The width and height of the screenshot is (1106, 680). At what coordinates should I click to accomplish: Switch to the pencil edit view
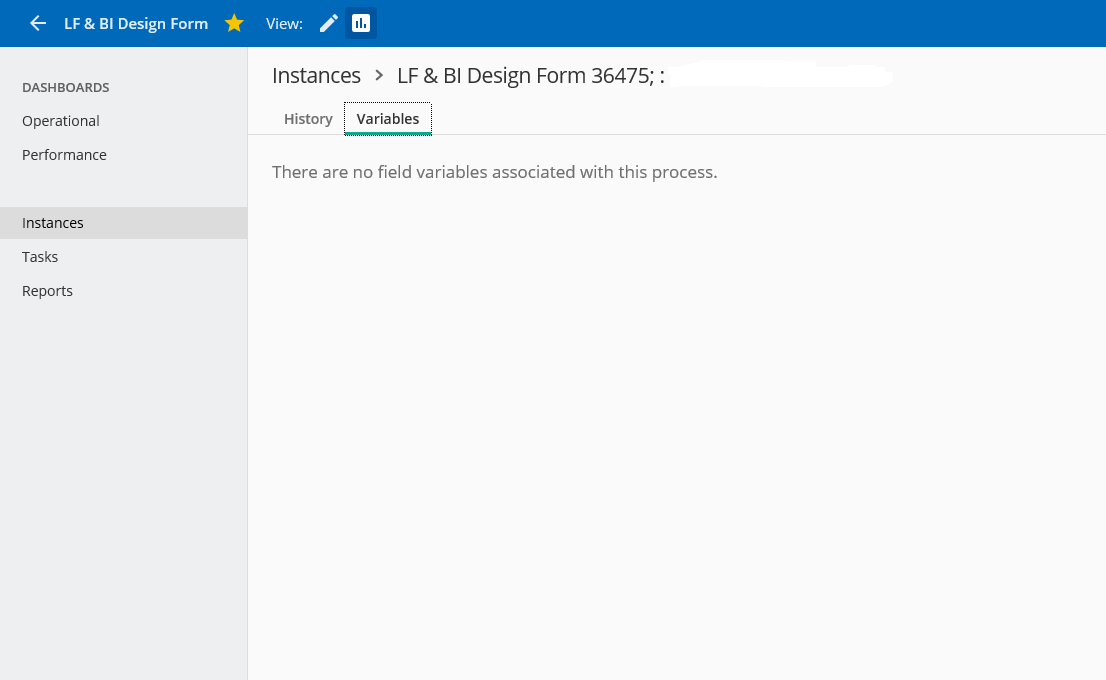(329, 23)
